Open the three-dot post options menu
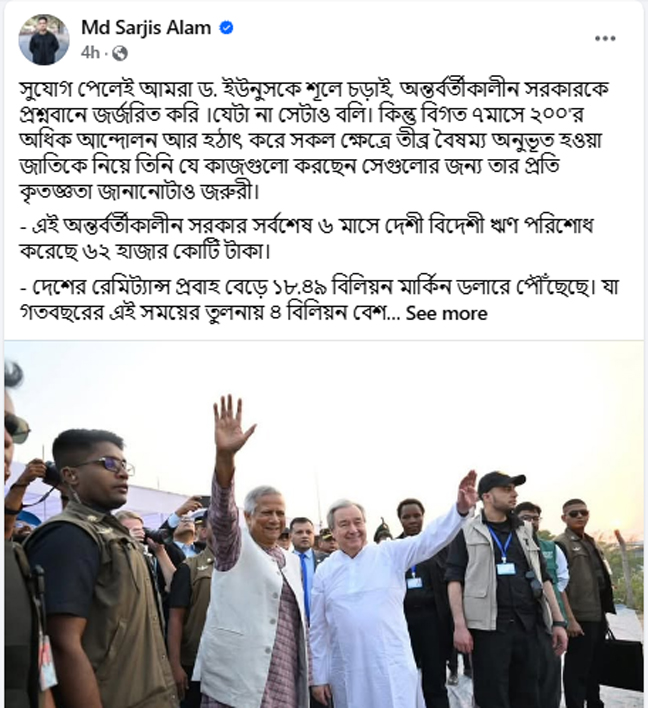The width and height of the screenshot is (648, 708). tap(605, 38)
